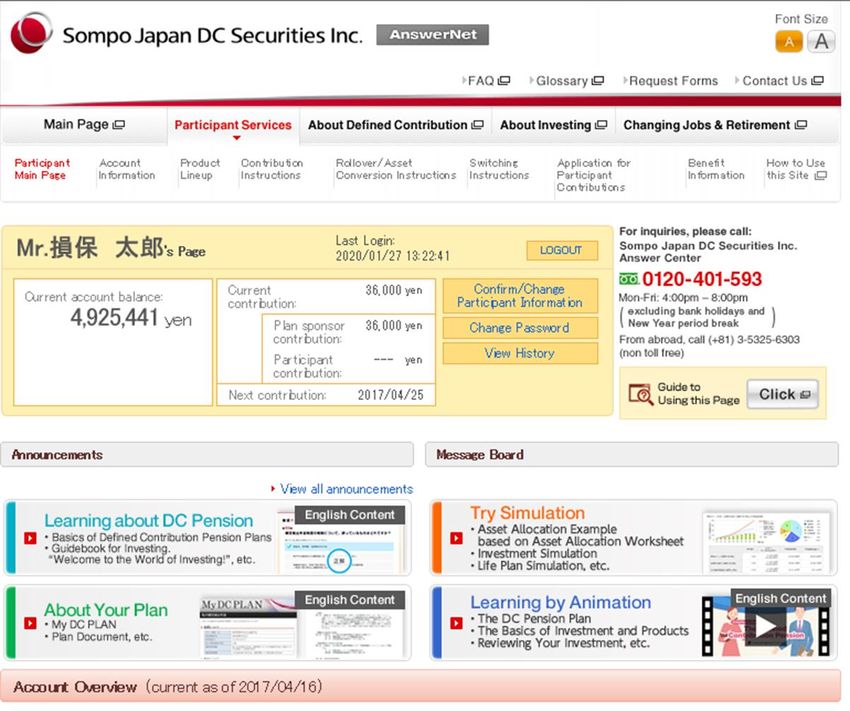Open How to Use this Site

[796, 169]
